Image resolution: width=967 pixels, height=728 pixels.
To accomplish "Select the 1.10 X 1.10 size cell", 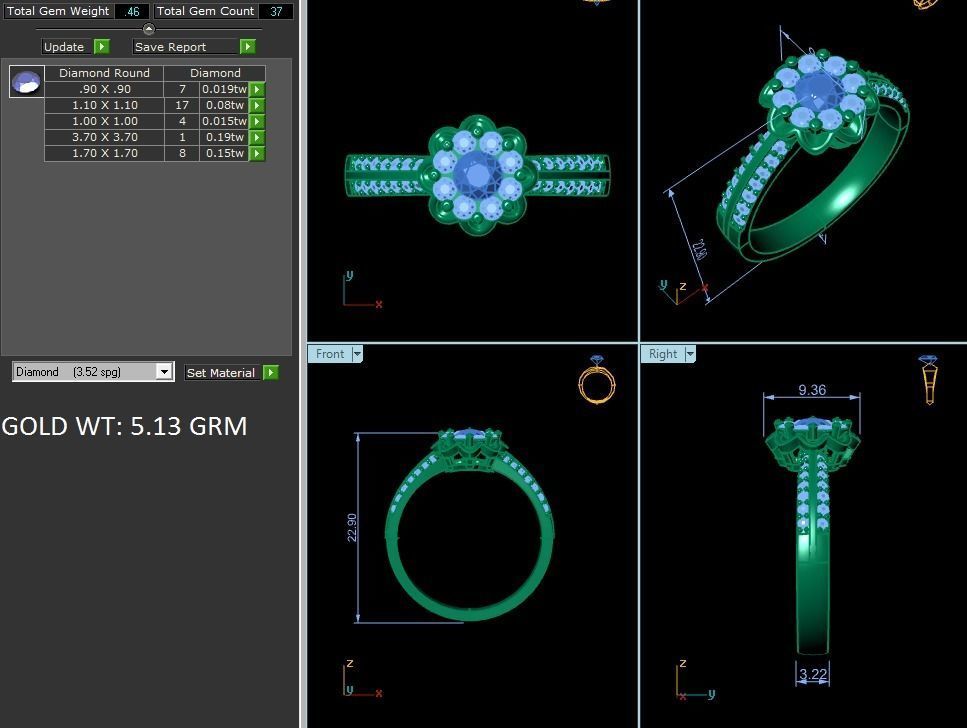I will pos(104,105).
